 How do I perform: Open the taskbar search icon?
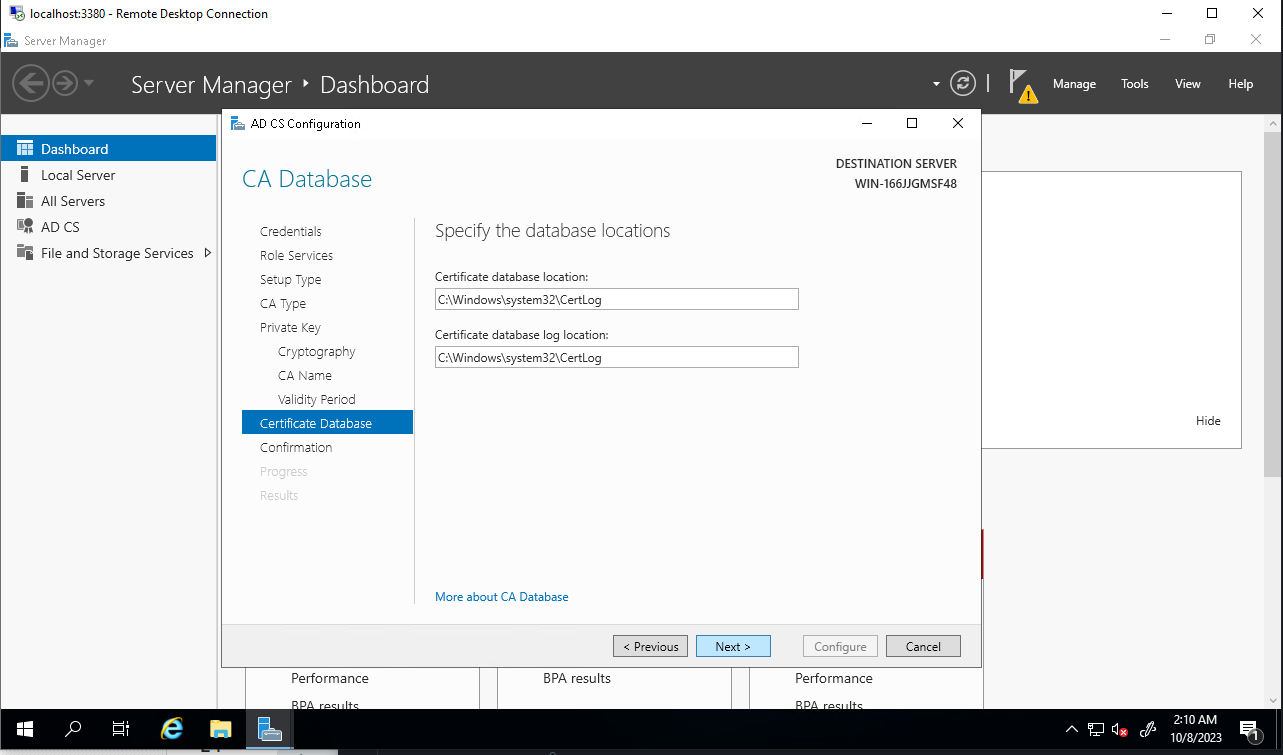coord(73,729)
